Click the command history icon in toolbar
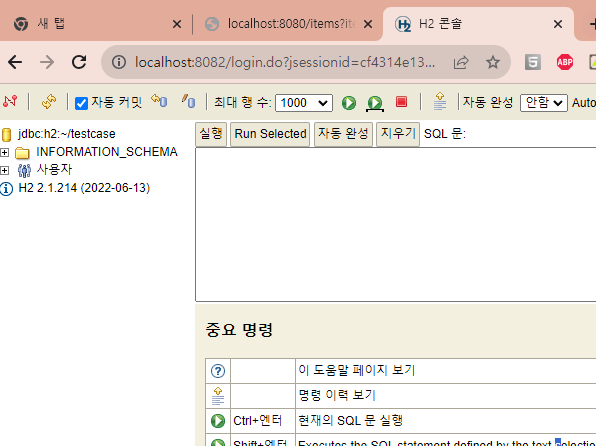The width and height of the screenshot is (596, 446). coord(440,101)
